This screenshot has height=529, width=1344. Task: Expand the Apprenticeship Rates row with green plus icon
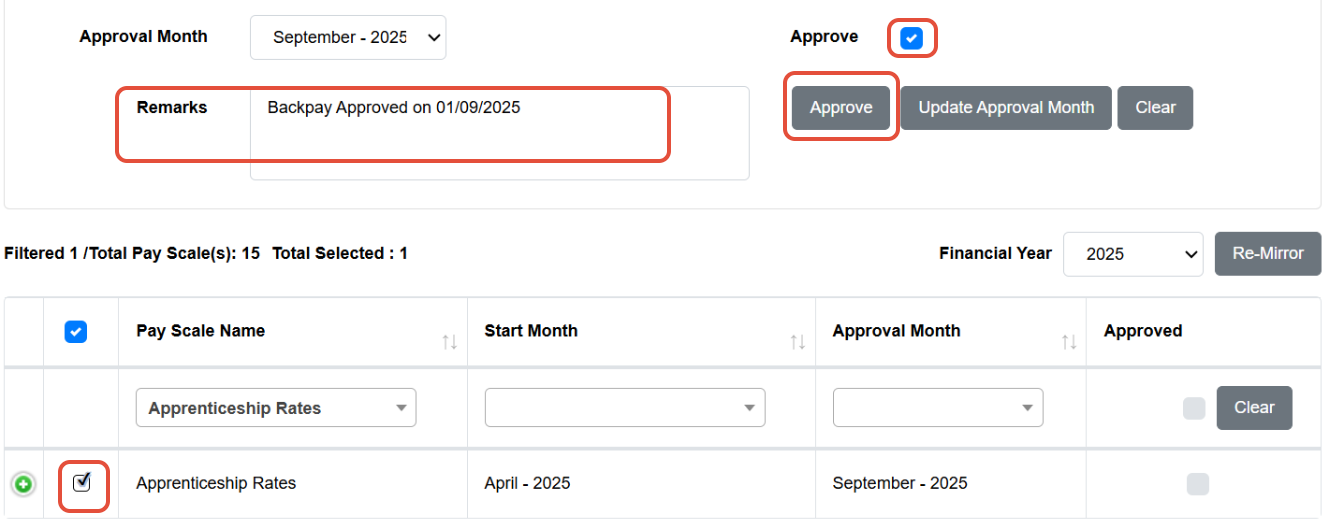point(22,485)
